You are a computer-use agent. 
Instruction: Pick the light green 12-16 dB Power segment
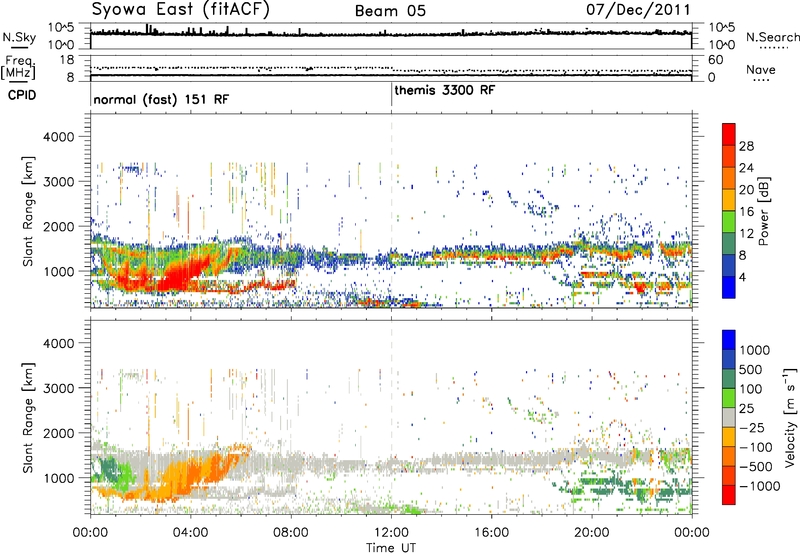(x=729, y=222)
